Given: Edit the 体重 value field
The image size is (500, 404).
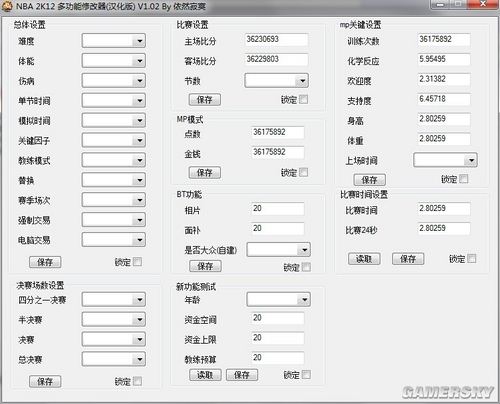Looking at the screenshot, I should [444, 139].
